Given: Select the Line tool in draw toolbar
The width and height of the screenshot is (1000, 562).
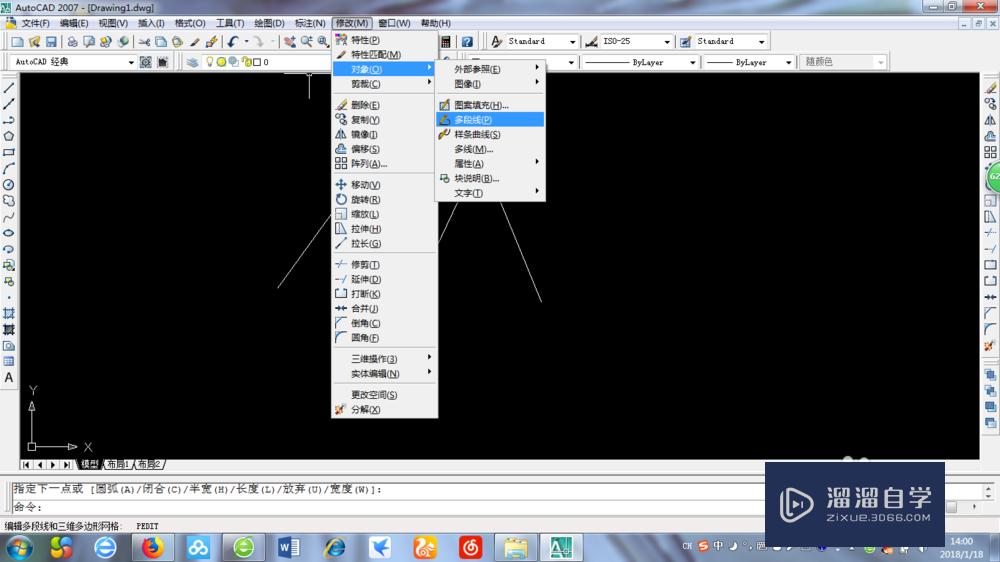Looking at the screenshot, I should 9,88.
